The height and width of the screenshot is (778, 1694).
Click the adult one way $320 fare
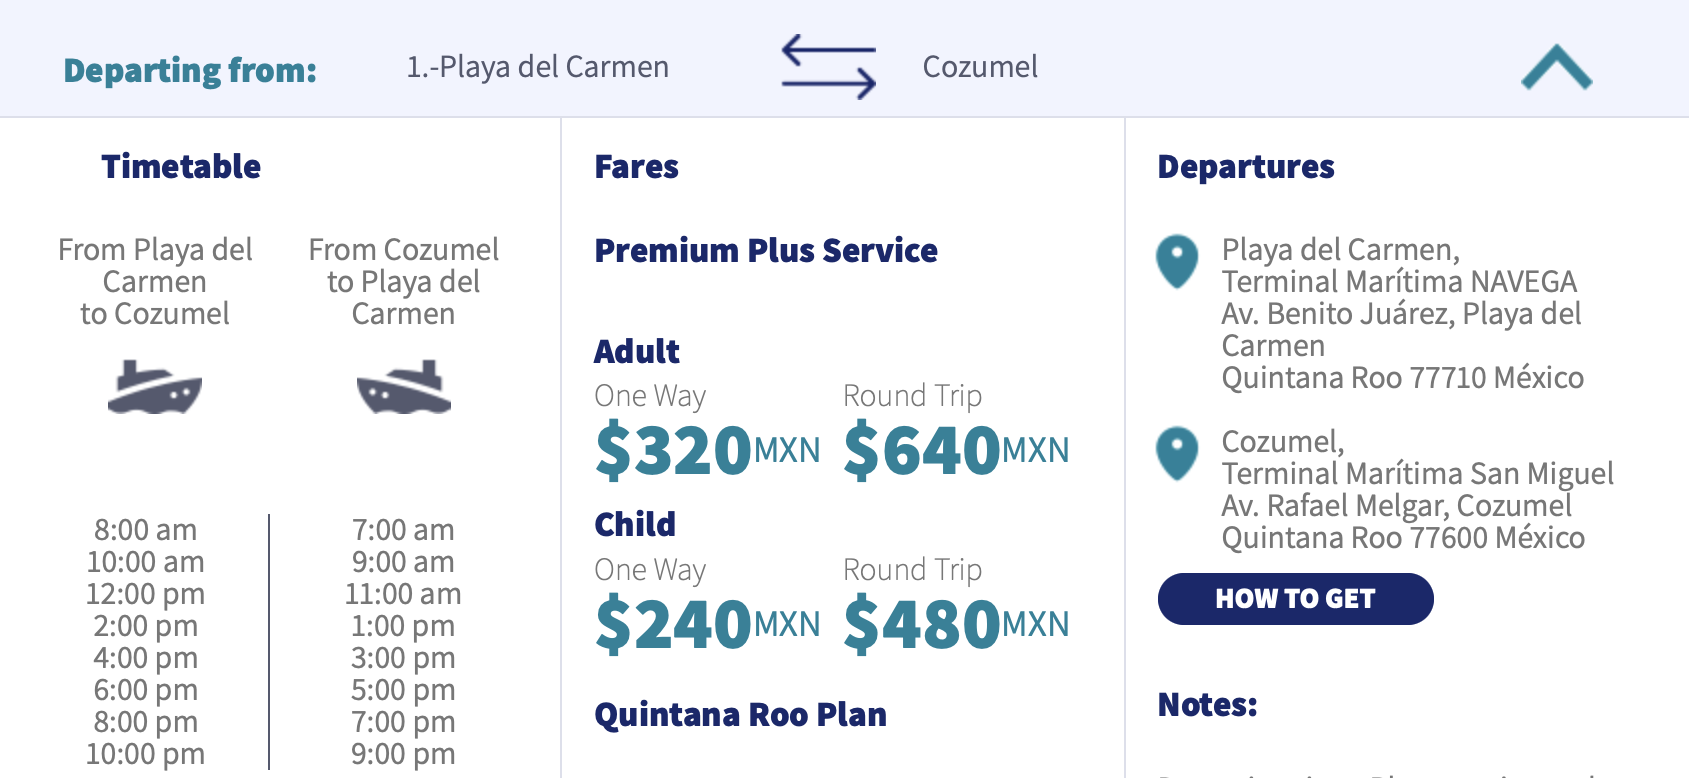click(x=707, y=450)
